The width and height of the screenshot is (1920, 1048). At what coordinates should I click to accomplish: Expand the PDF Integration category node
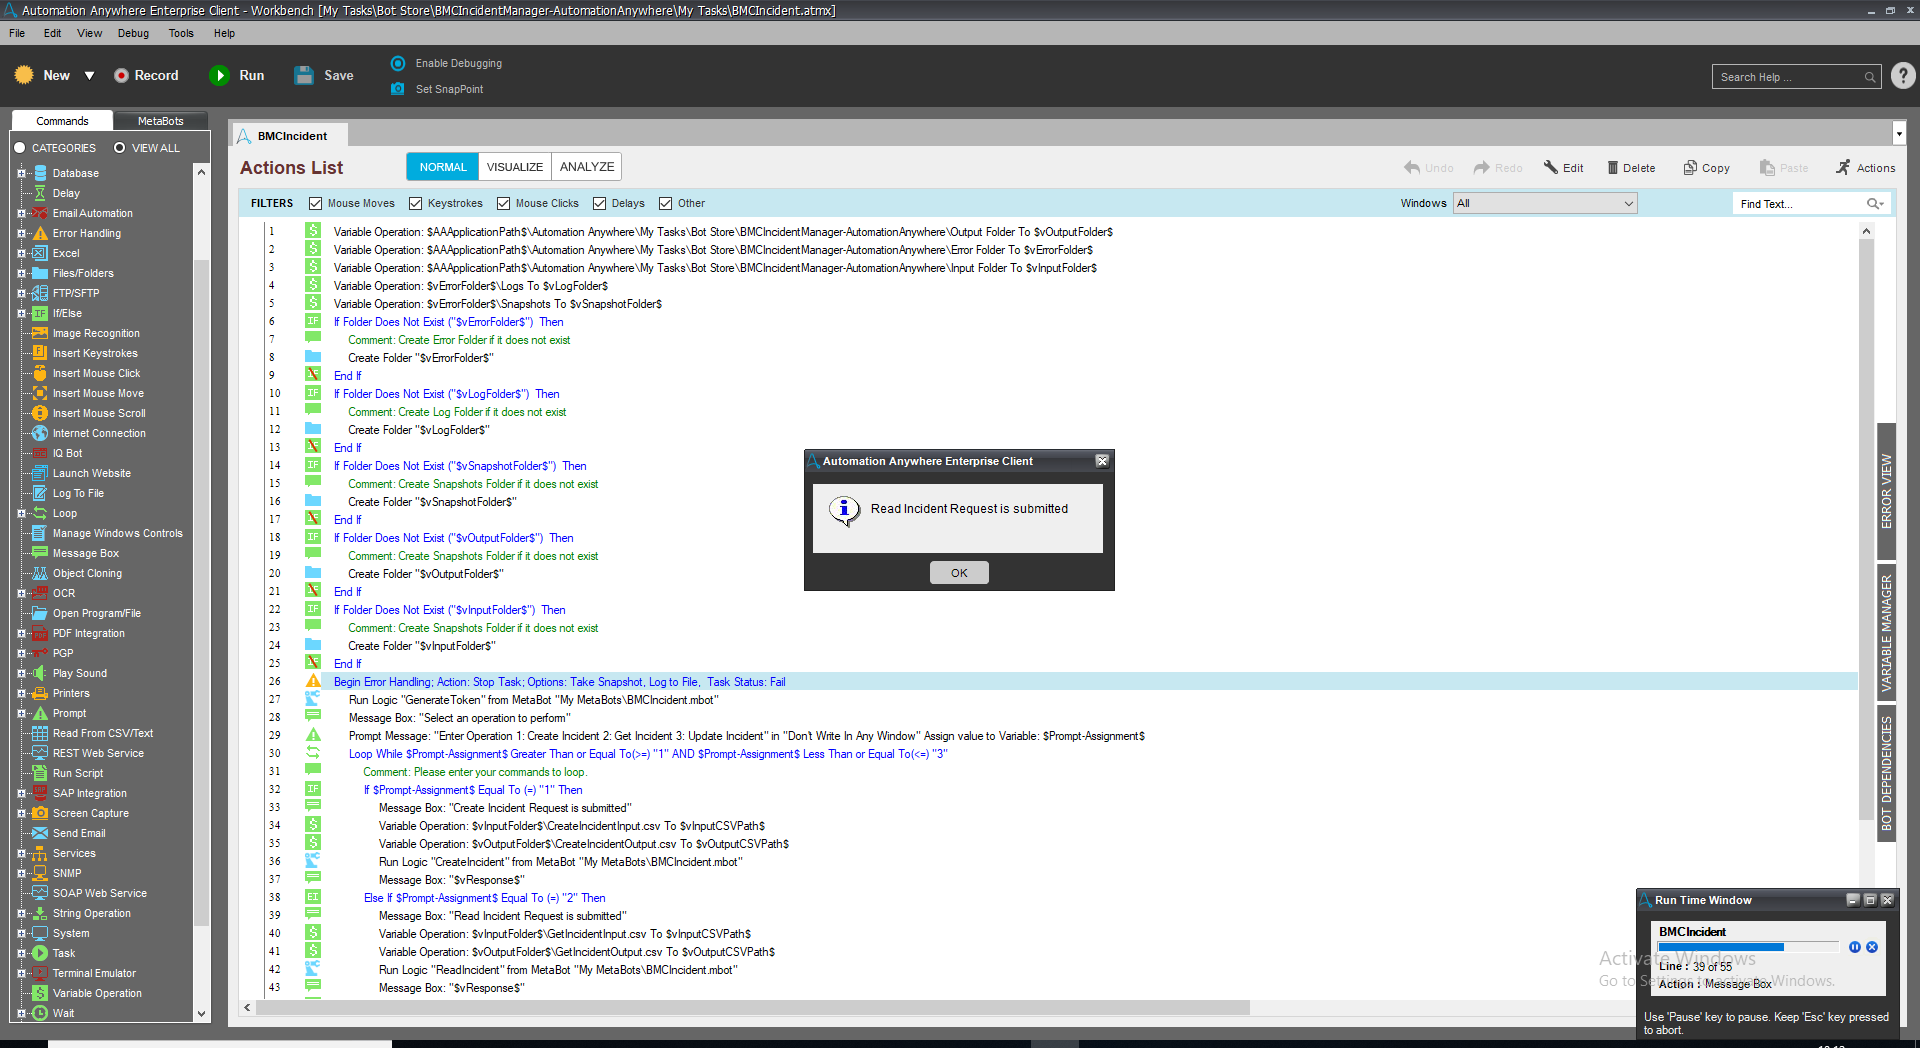click(x=21, y=633)
